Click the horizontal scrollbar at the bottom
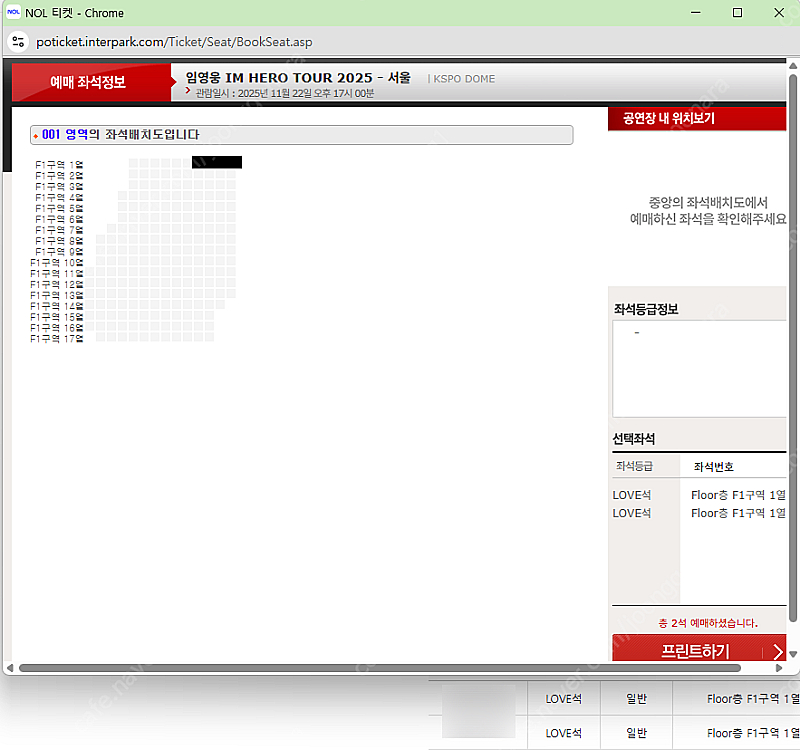This screenshot has width=800, height=750. point(380,668)
